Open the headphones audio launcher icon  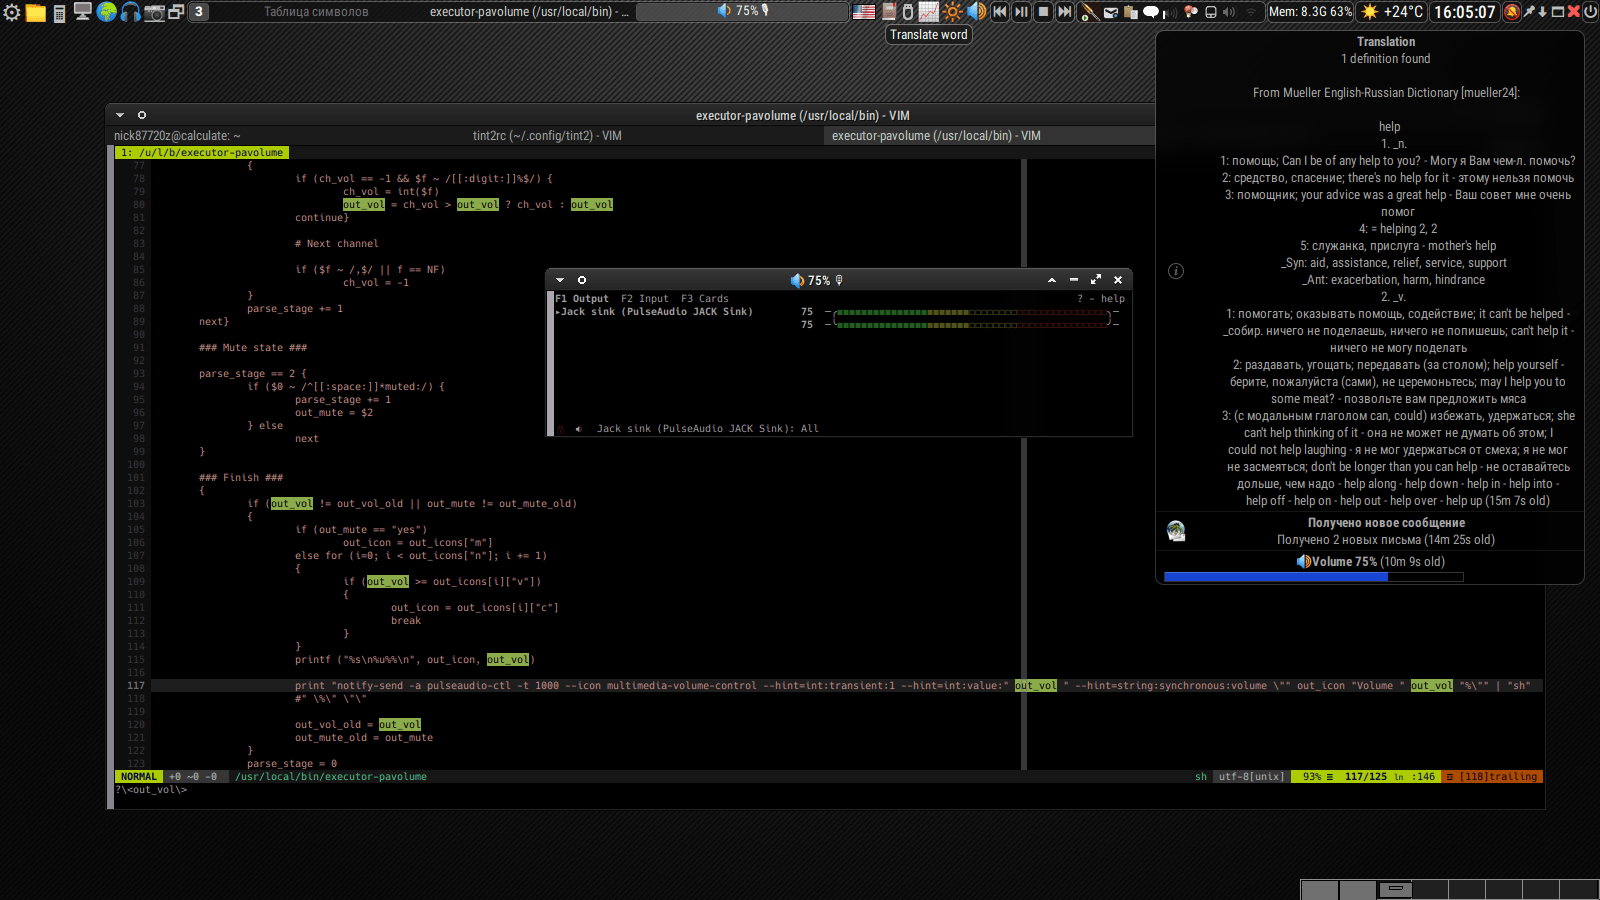131,12
